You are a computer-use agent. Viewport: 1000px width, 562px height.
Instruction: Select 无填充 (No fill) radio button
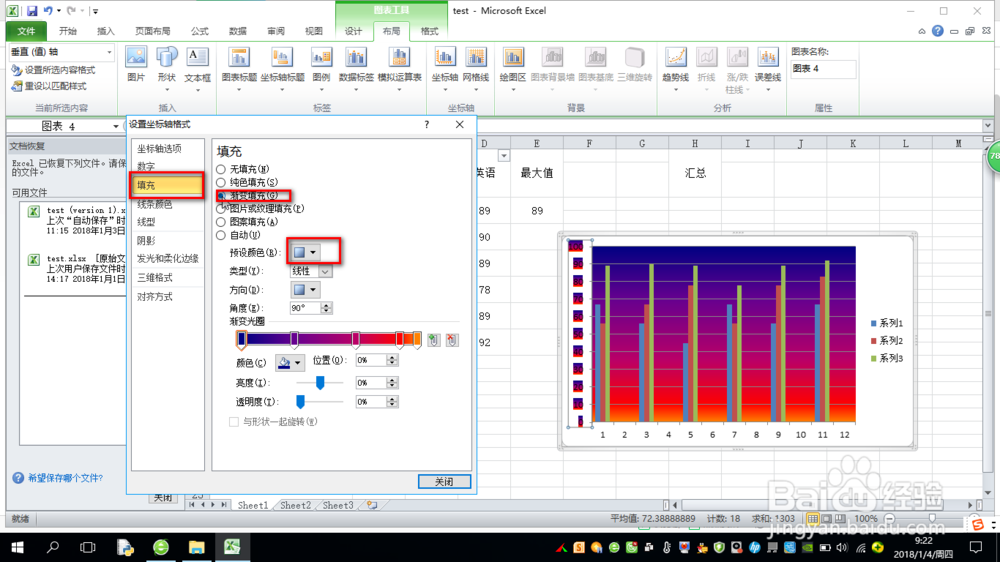point(221,169)
